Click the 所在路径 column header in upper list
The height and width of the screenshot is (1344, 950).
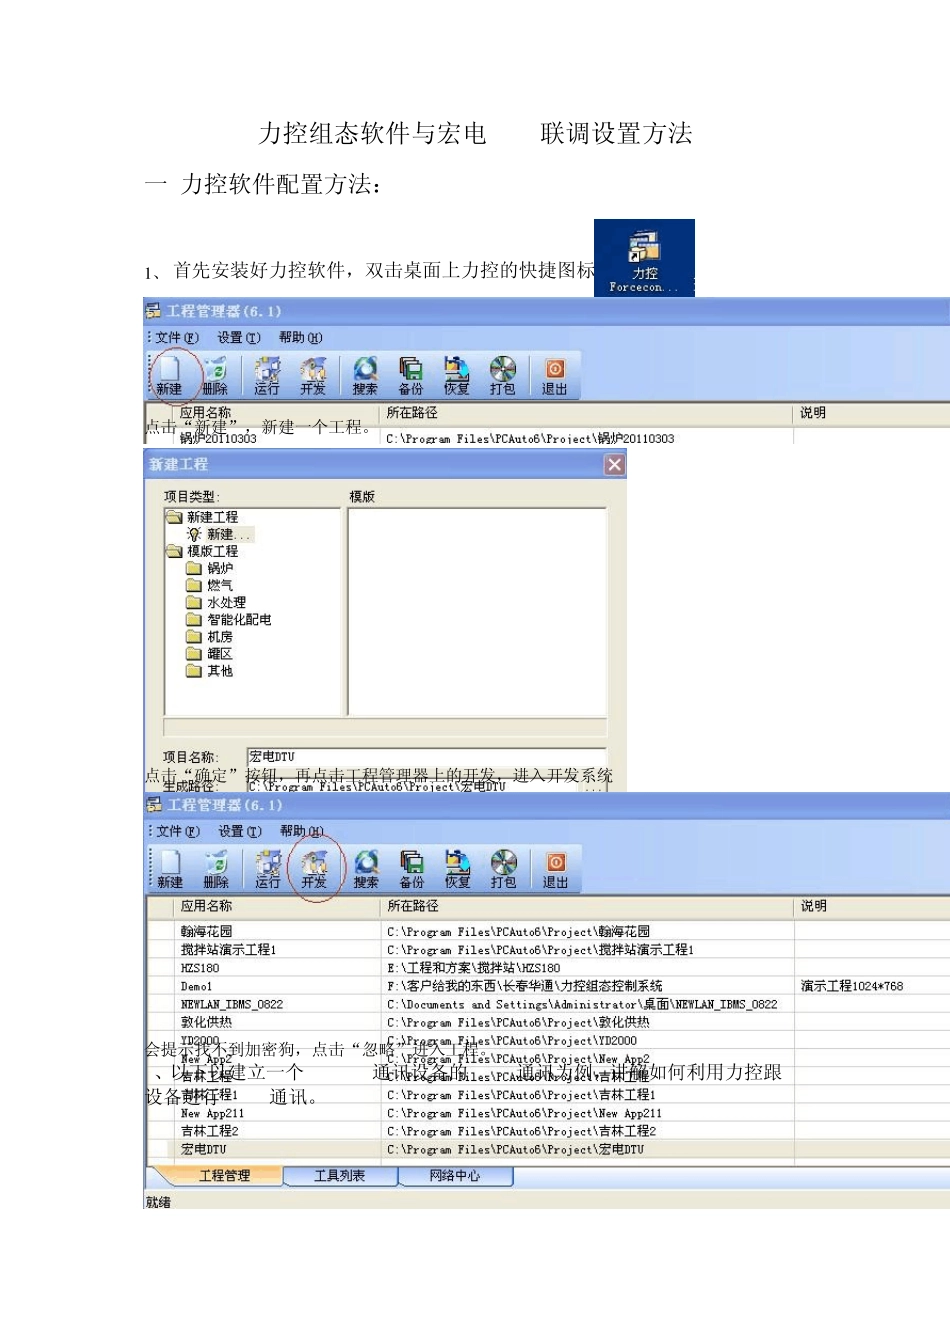tap(587, 413)
